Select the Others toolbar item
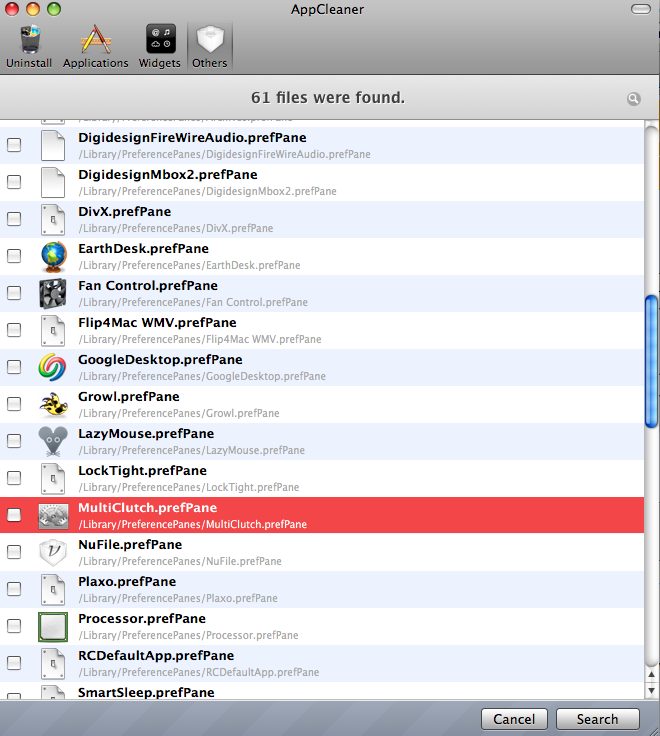 (x=209, y=46)
